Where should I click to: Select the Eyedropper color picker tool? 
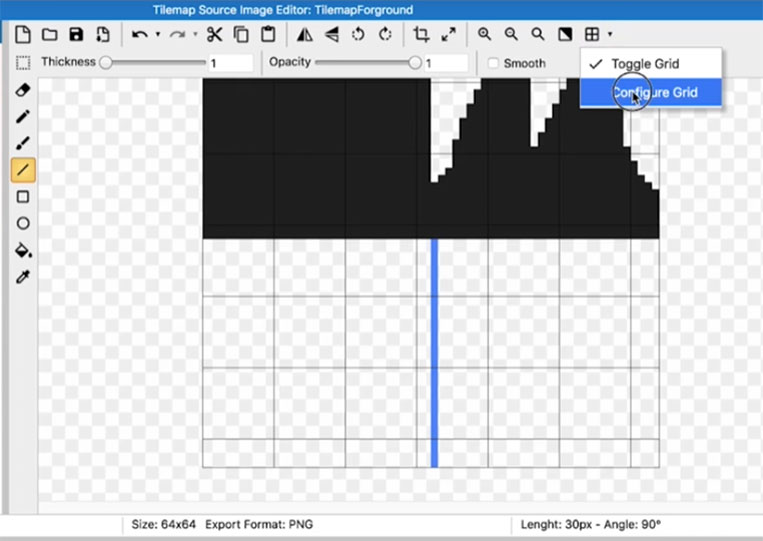click(23, 277)
